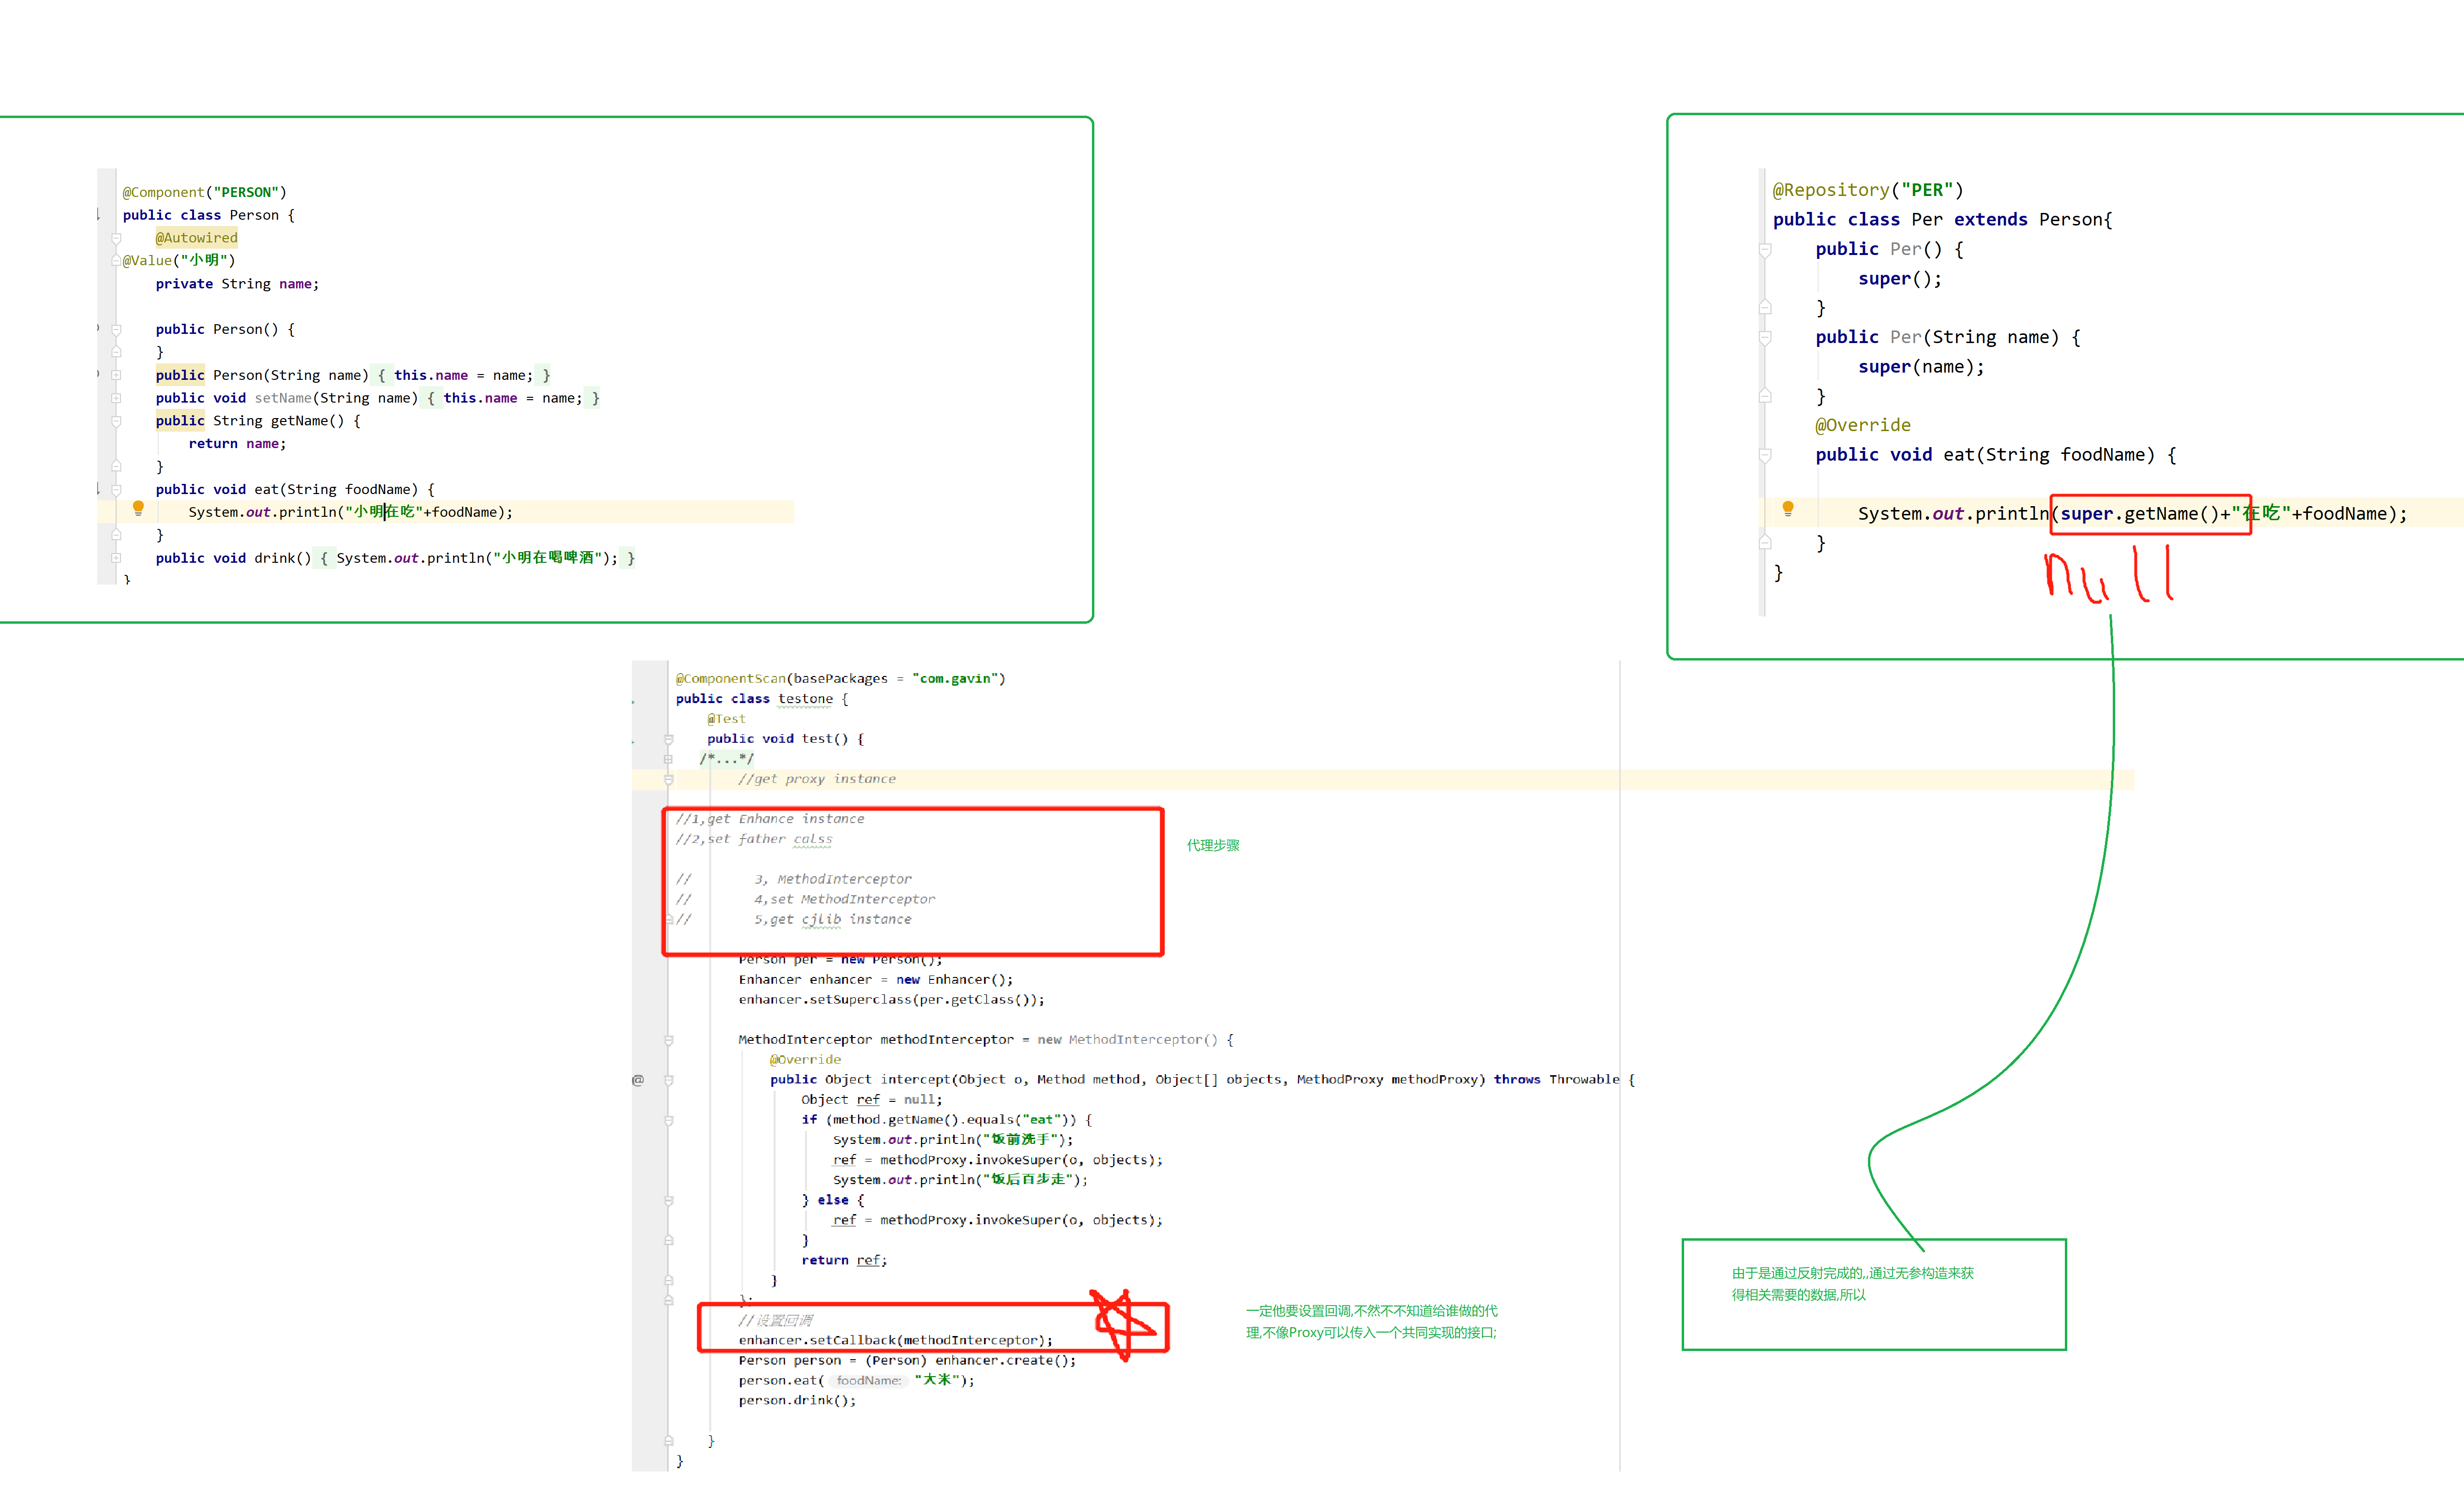2464x1487 pixels.
Task: Collapse the Per() no-arg constructor fold
Action: 1765,250
